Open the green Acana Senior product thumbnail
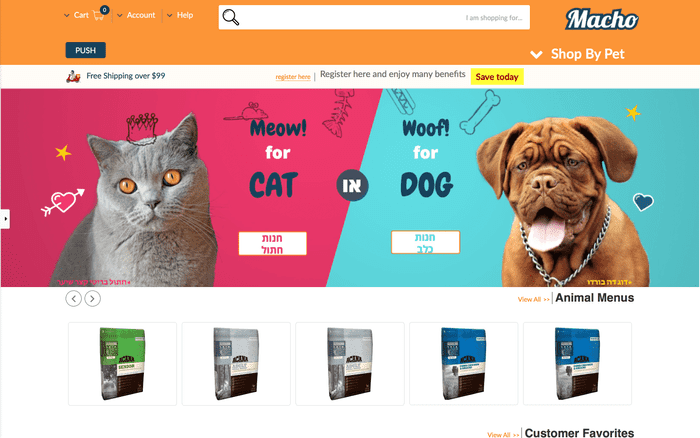This screenshot has height=438, width=700. [x=122, y=364]
